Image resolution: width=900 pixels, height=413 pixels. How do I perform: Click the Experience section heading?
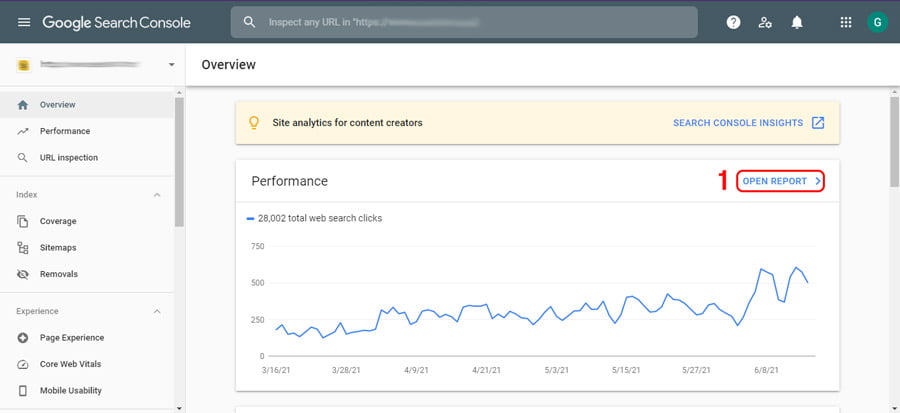pos(37,311)
